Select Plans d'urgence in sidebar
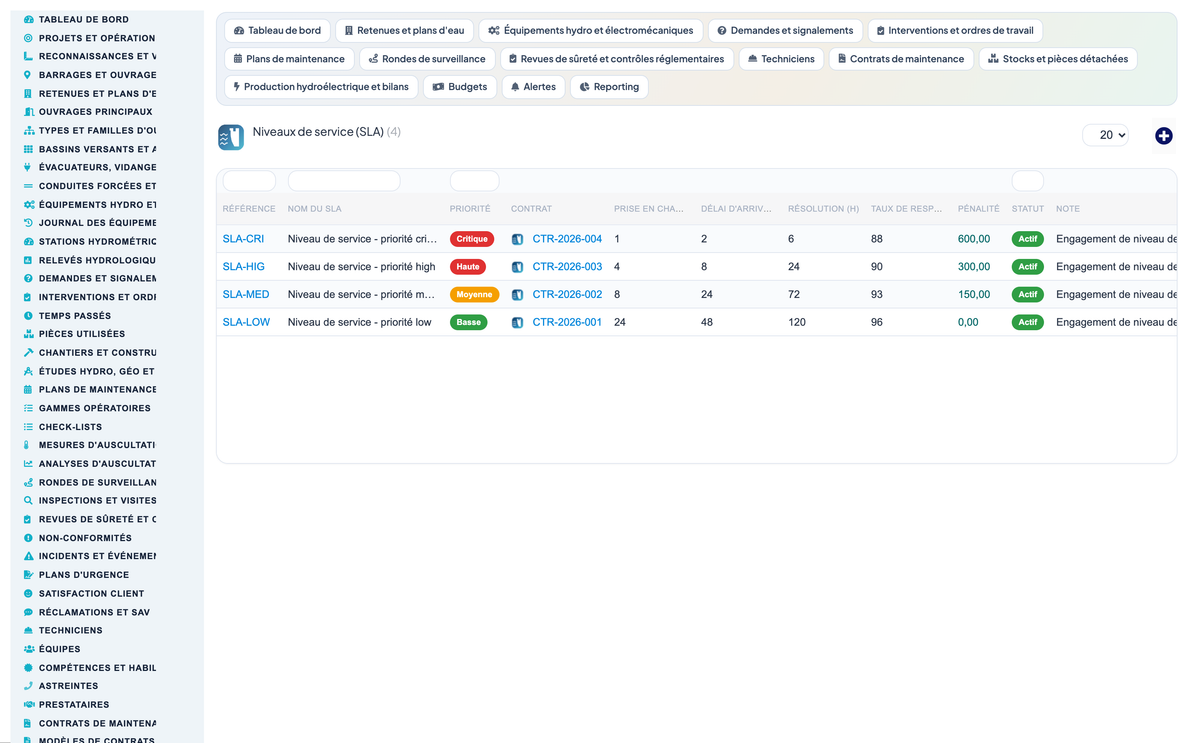The image size is (1200, 743). tap(84, 575)
